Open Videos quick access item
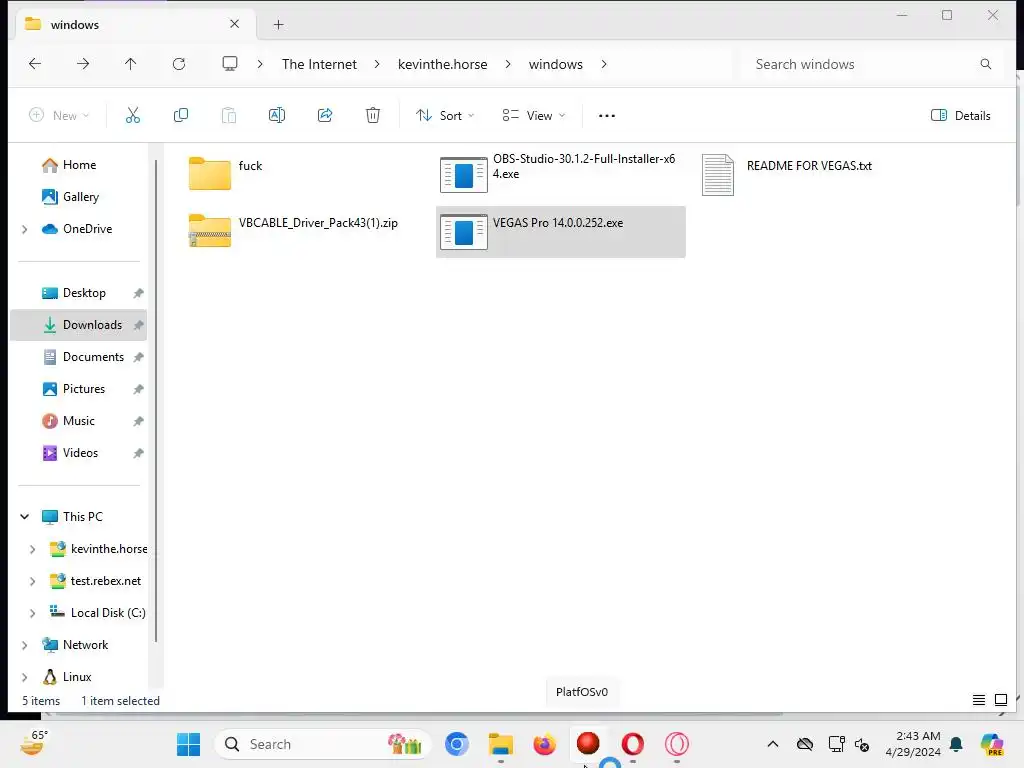Screen dimensions: 1024x768 click(78, 453)
